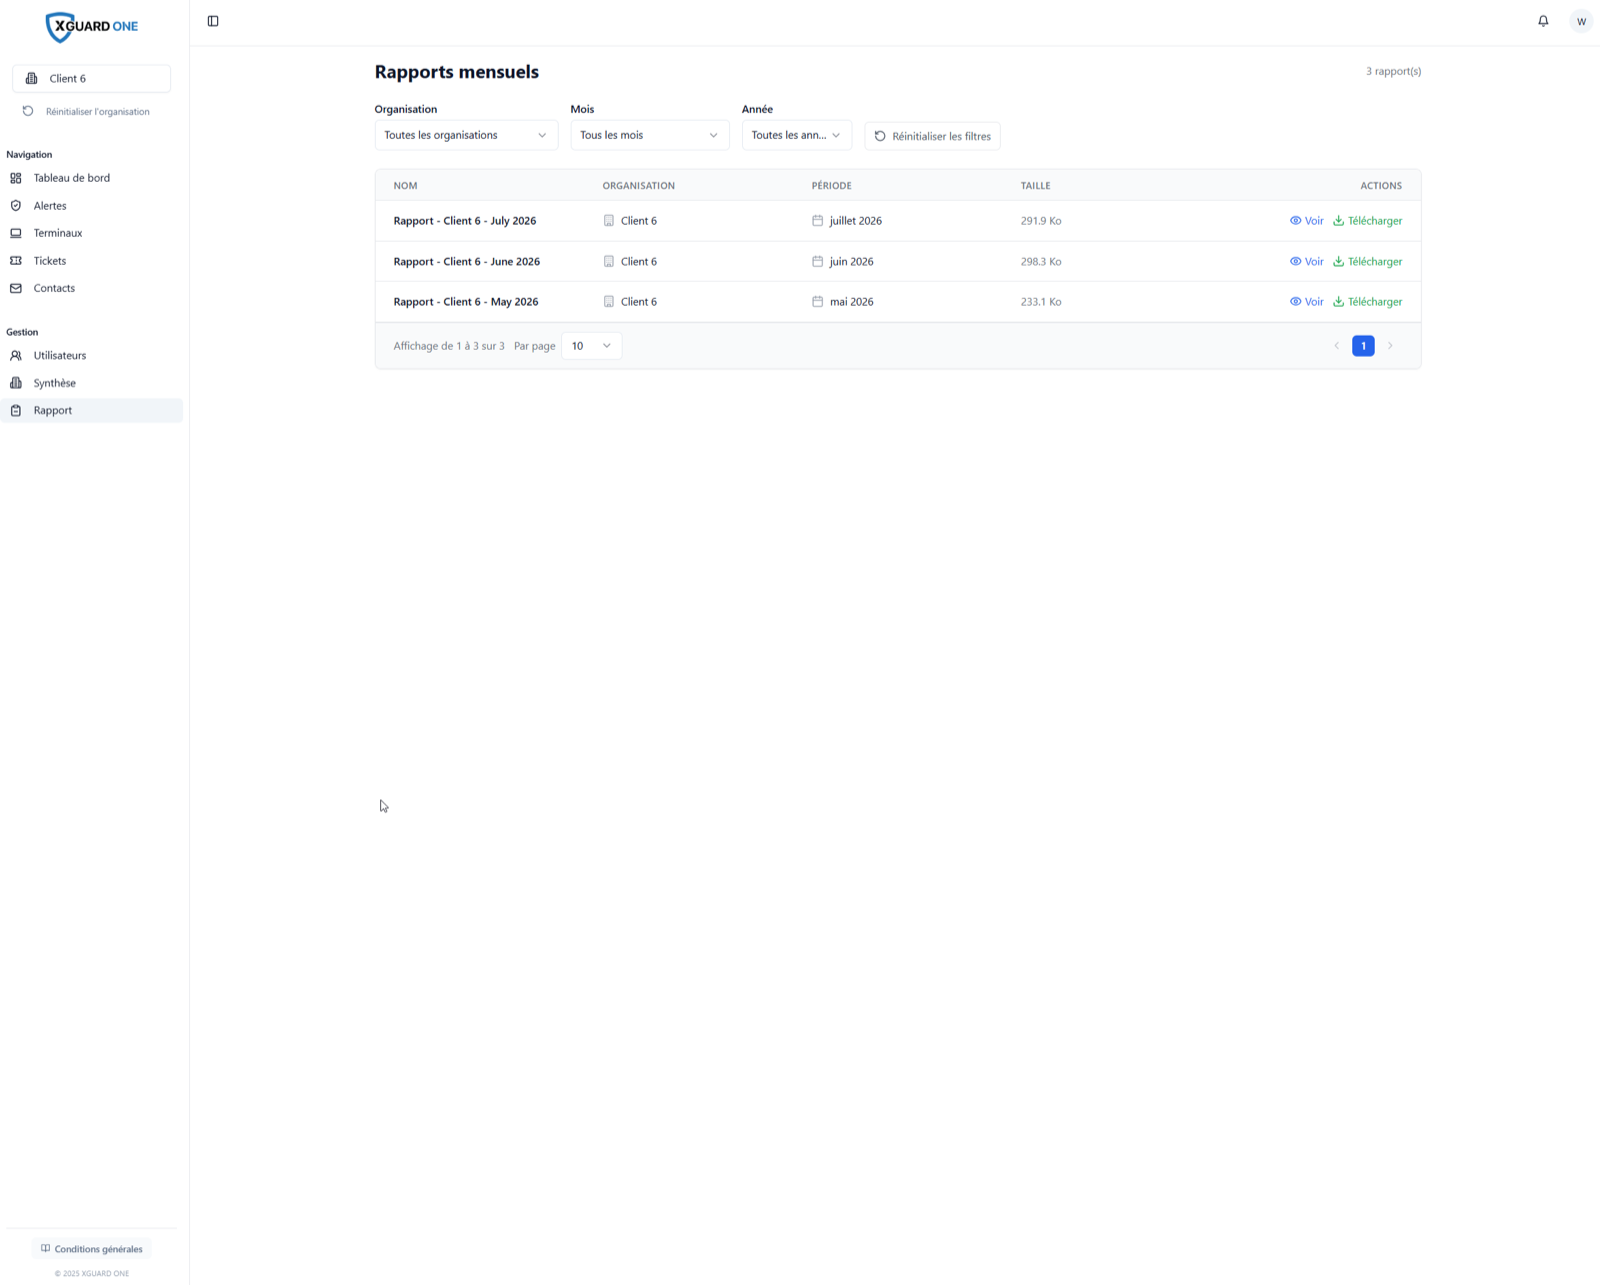1600x1285 pixels.
Task: Select Rapport - Client 6 - July 2026 name
Action: (x=465, y=221)
